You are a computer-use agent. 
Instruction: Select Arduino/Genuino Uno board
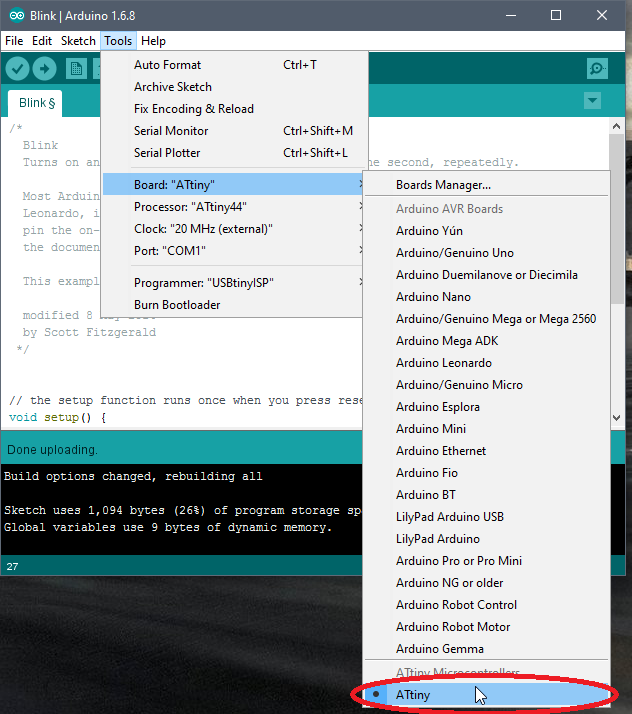pyautogui.click(x=487, y=253)
